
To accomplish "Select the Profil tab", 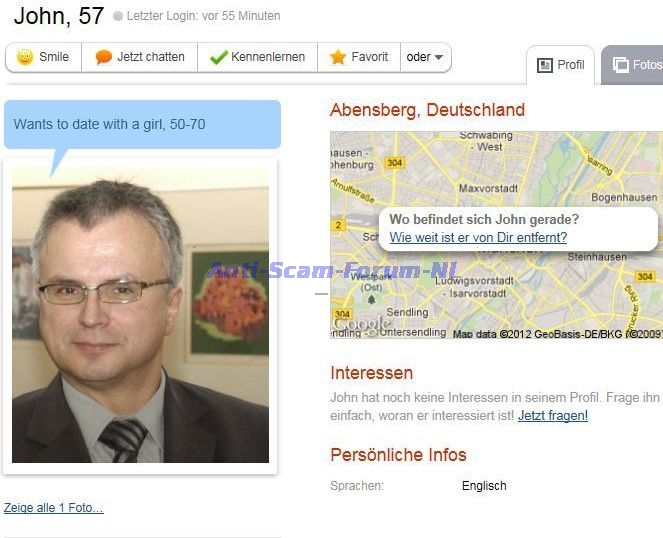I will tap(560, 65).
